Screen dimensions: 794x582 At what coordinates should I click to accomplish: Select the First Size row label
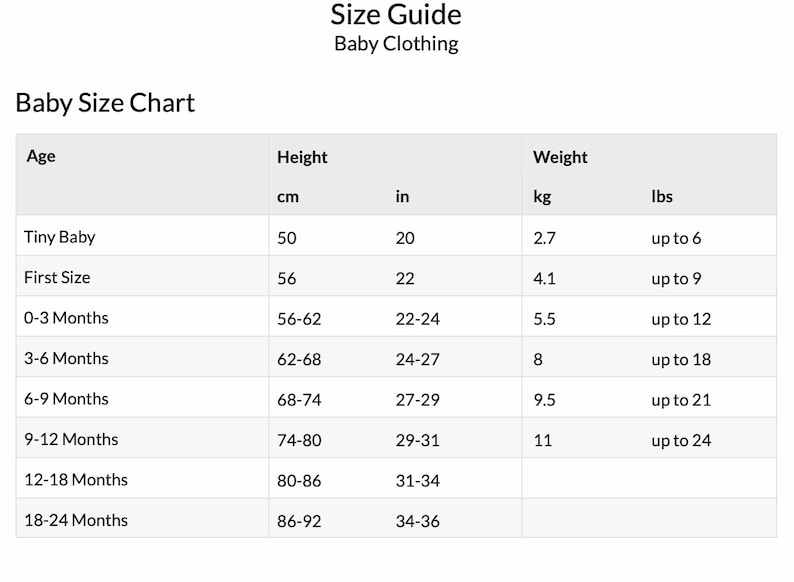coord(57,278)
